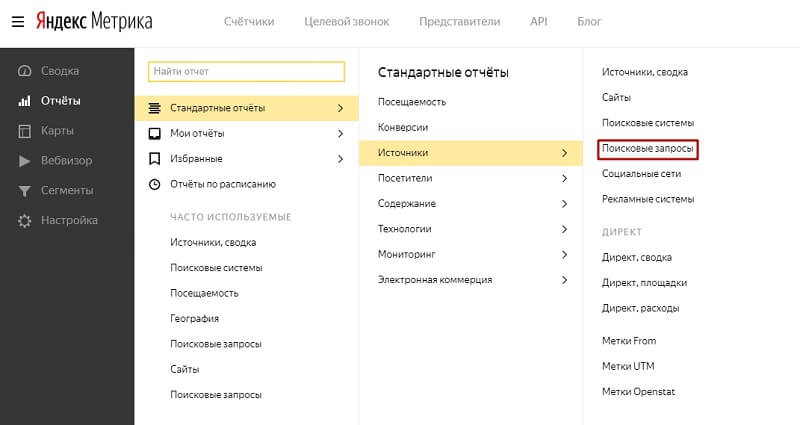The height and width of the screenshot is (425, 800).
Task: Expand the Посетители submenu chevron
Action: pyautogui.click(x=564, y=178)
